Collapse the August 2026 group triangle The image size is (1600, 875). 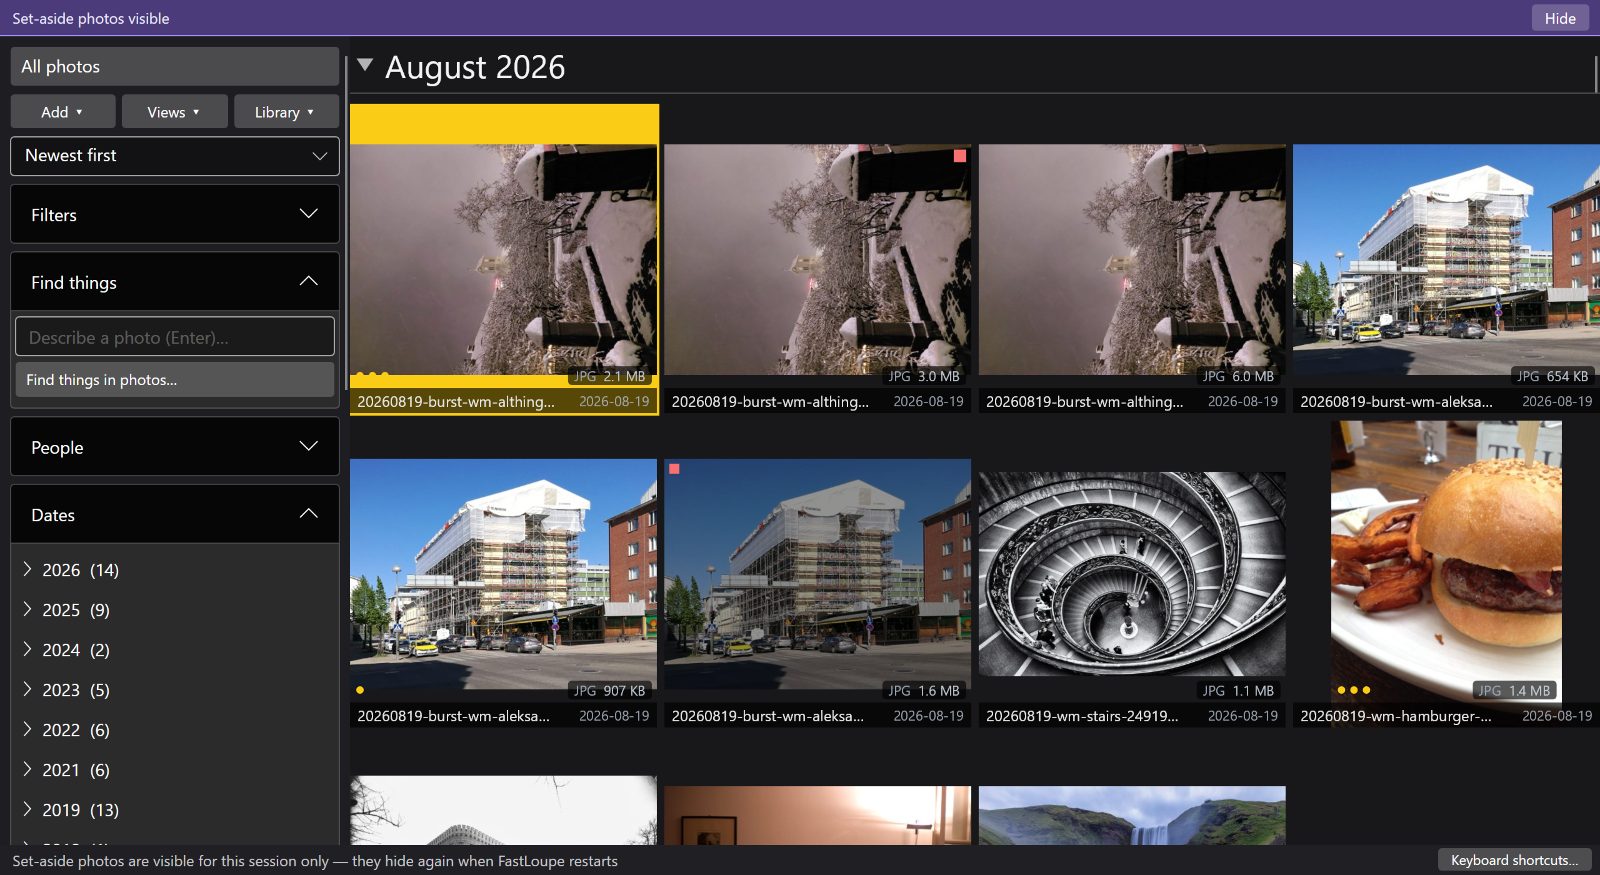pyautogui.click(x=365, y=65)
